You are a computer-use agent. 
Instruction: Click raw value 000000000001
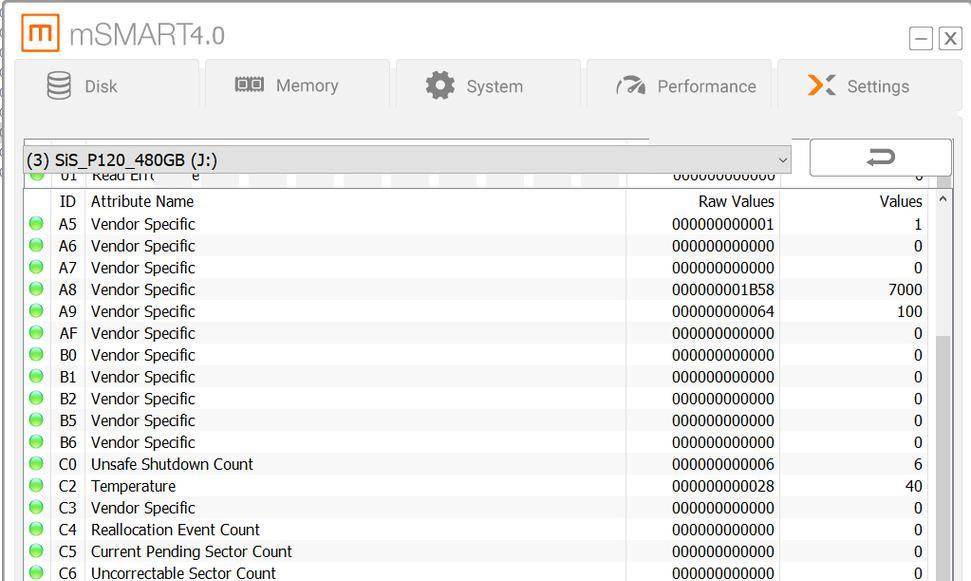(723, 224)
